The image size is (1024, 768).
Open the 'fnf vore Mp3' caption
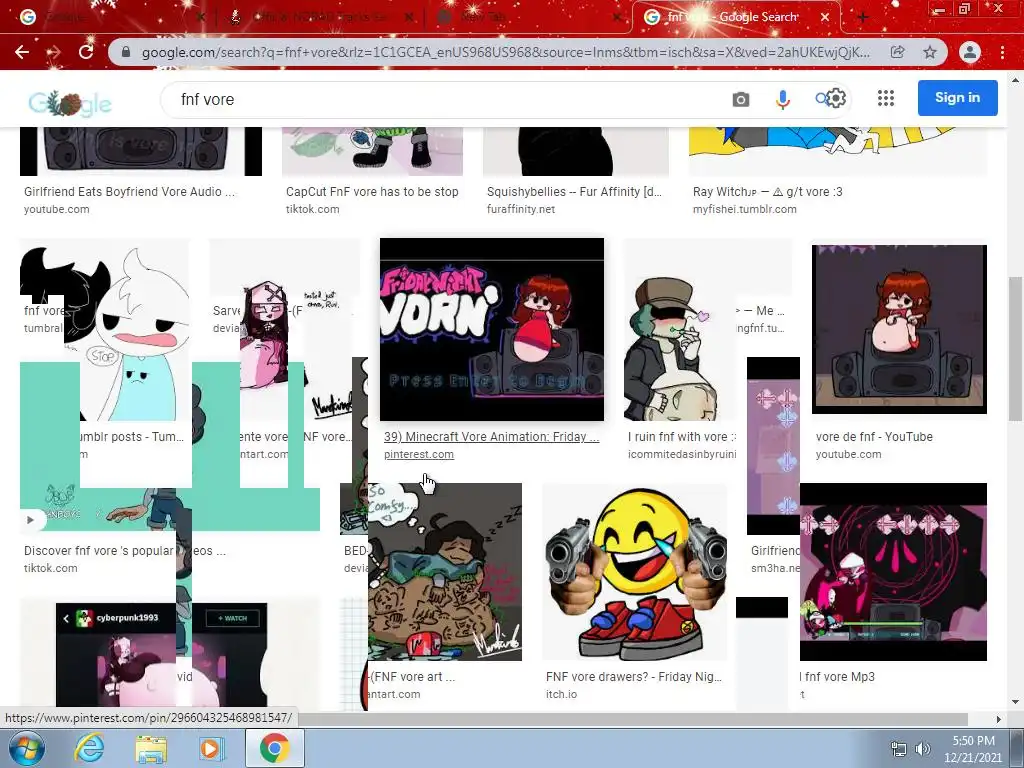click(x=837, y=677)
